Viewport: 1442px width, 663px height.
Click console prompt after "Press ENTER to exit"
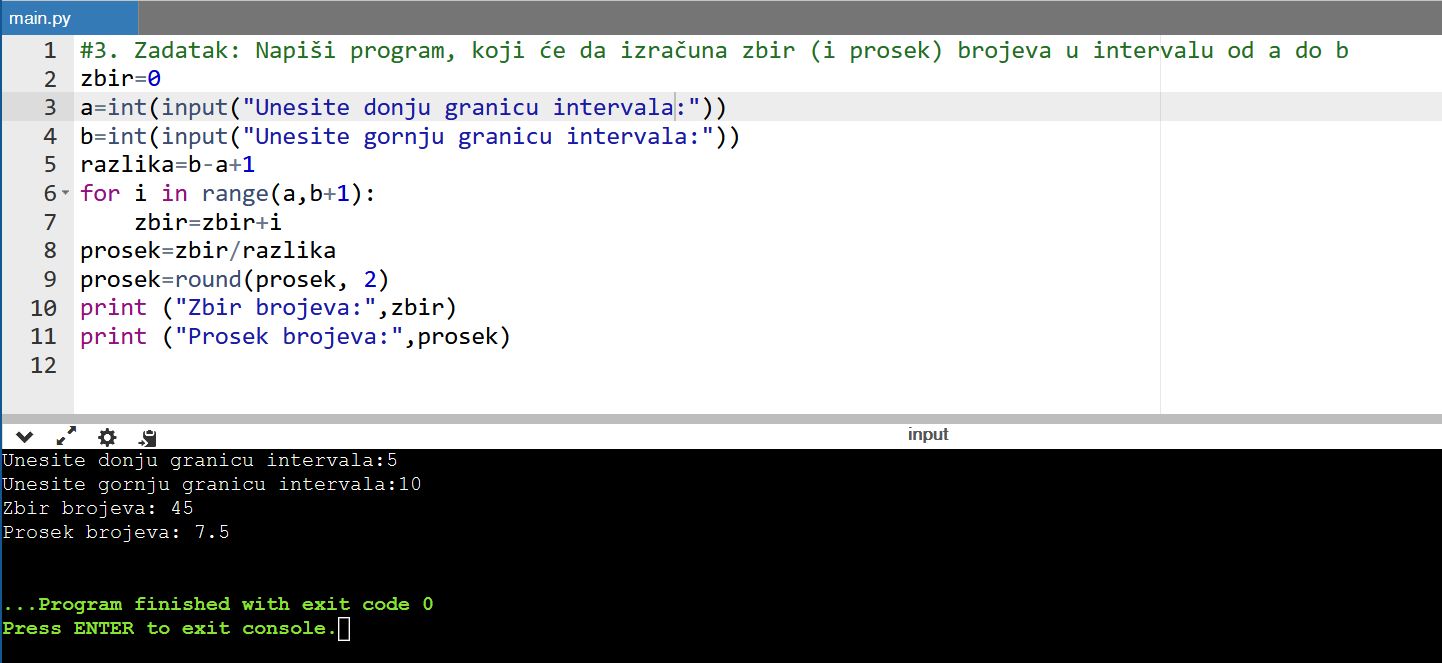344,629
